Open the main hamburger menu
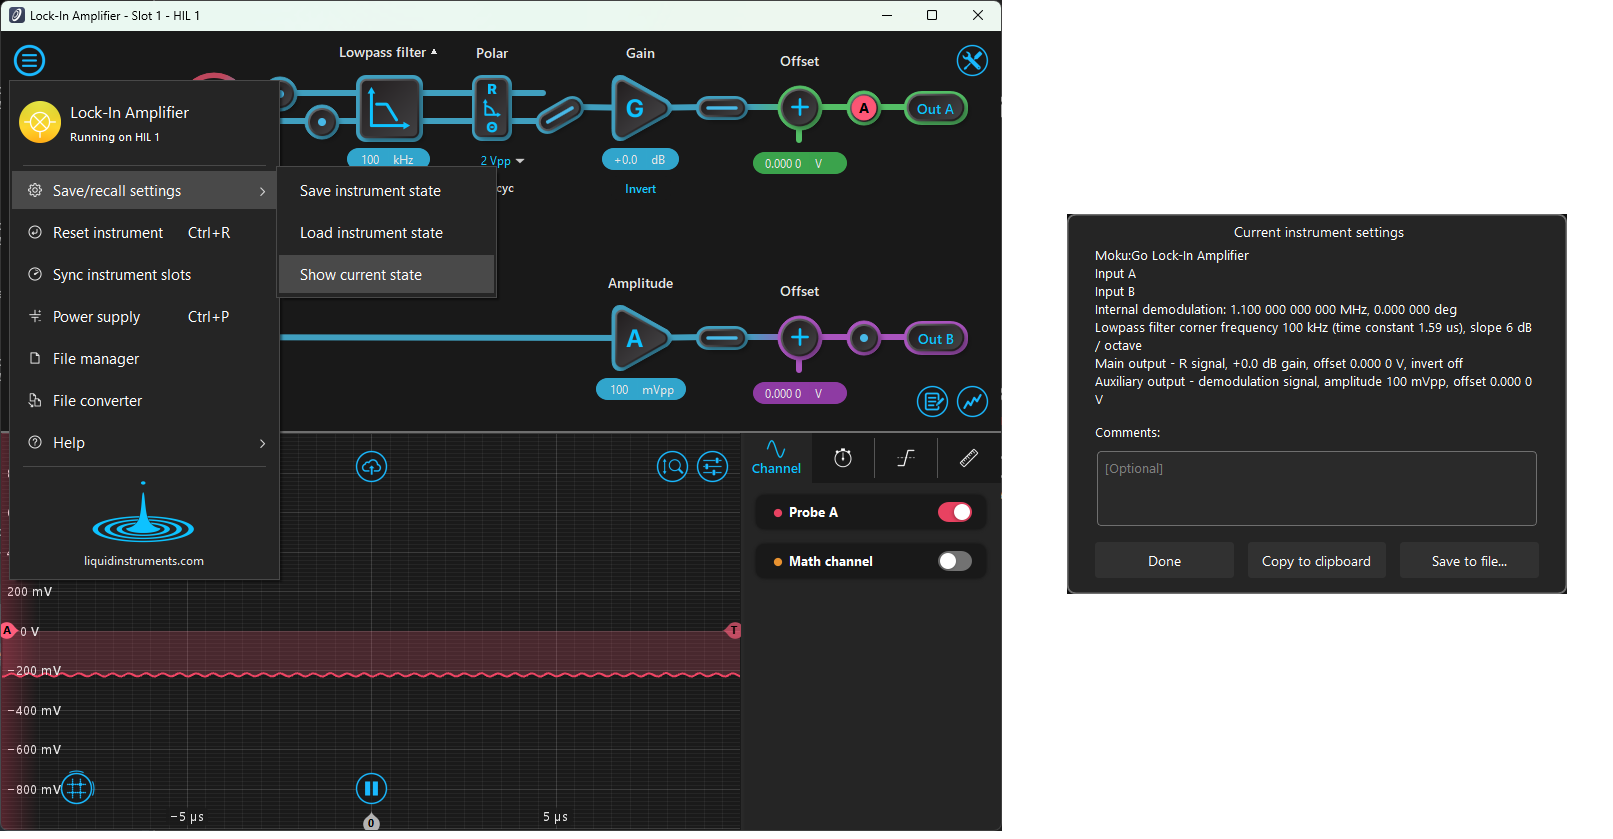Screen dimensions: 1613x839 pos(30,61)
